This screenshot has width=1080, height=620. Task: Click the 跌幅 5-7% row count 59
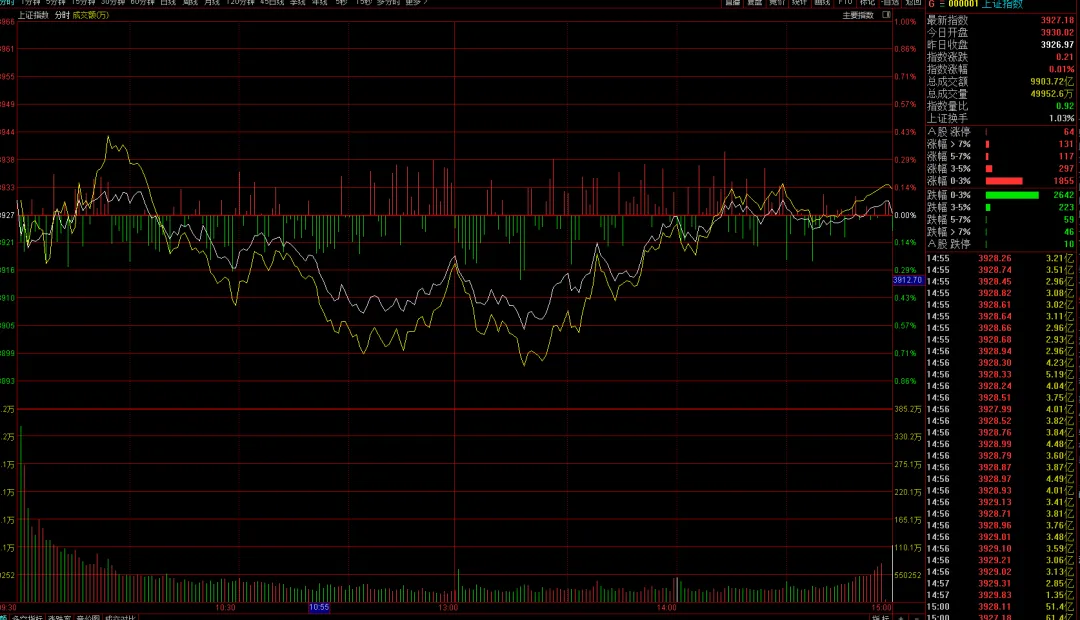tap(1068, 220)
